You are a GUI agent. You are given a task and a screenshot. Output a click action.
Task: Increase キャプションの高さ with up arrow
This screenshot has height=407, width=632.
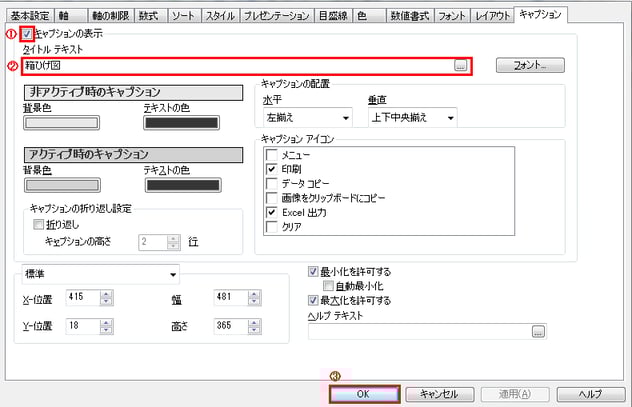[x=173, y=239]
